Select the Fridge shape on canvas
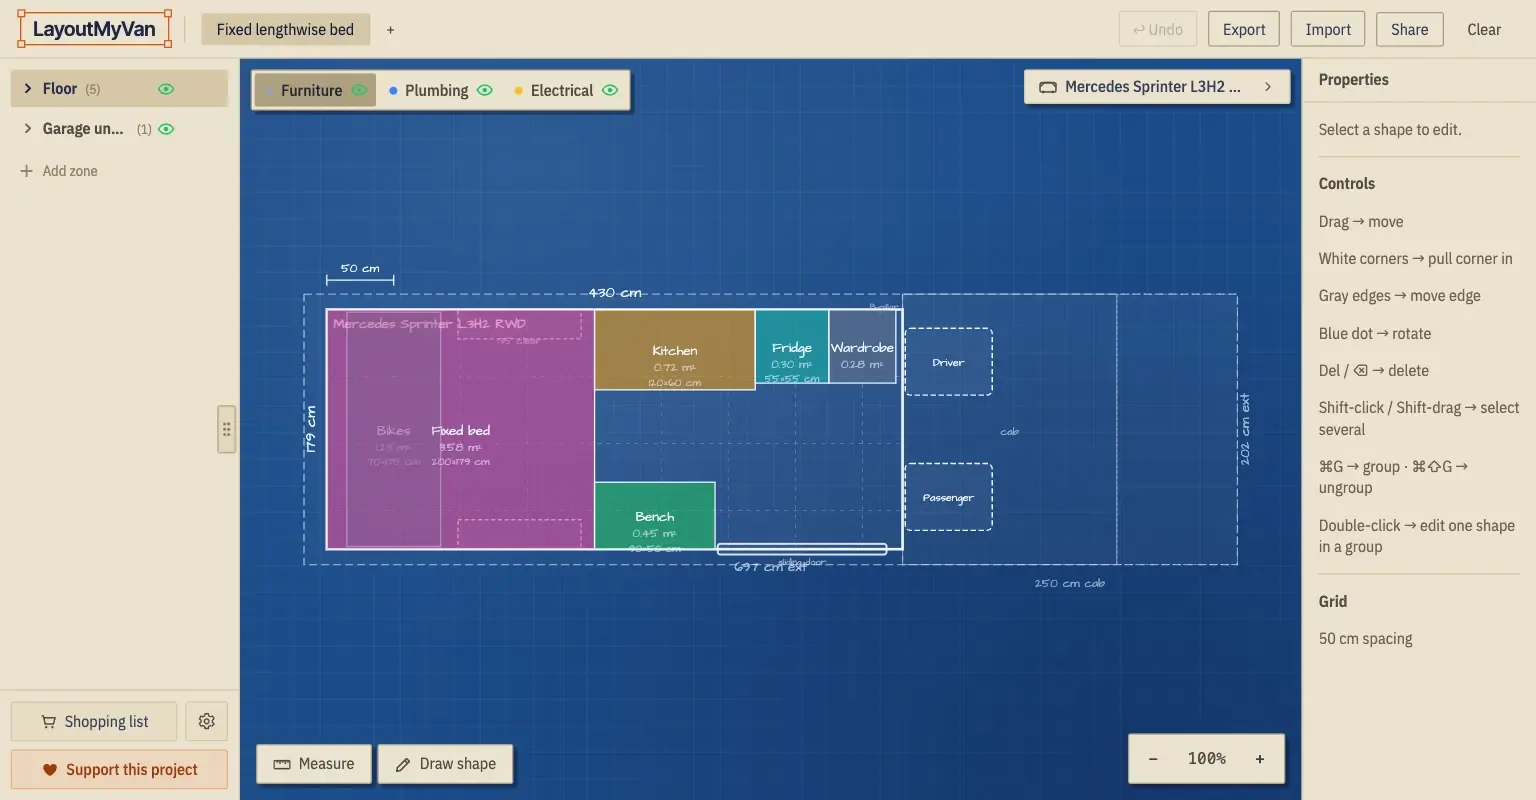Screen dimensions: 1536x800 [792, 347]
